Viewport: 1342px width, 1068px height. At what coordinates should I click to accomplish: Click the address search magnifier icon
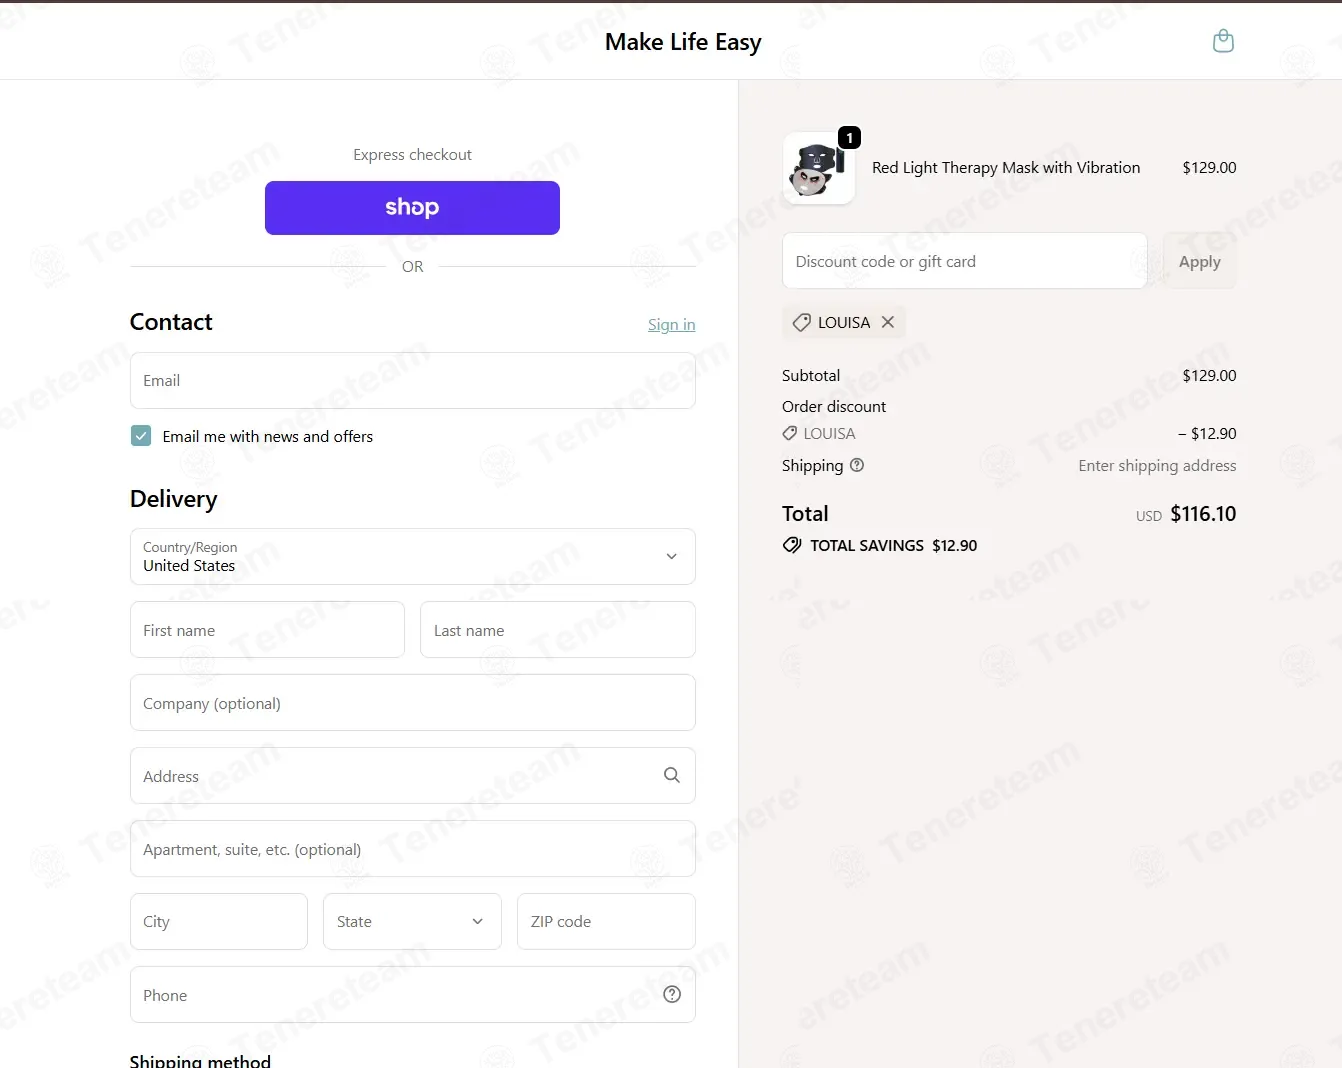tap(671, 775)
